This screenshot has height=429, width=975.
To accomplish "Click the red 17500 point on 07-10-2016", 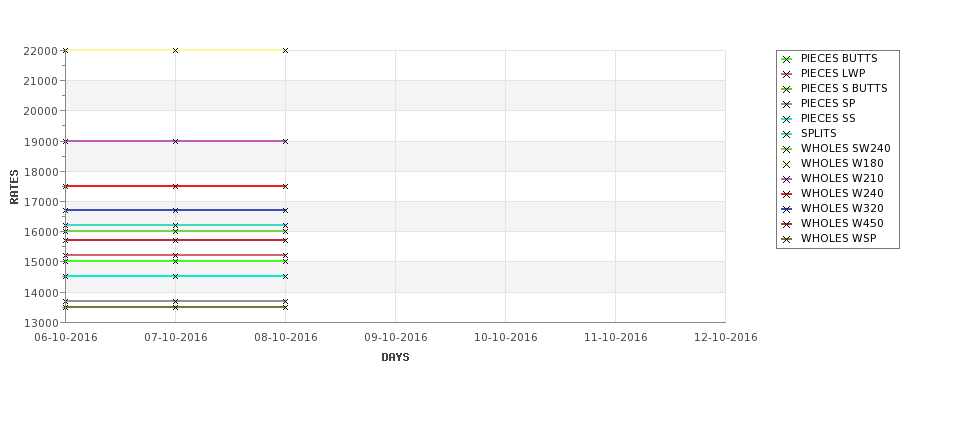I will pyautogui.click(x=175, y=187).
